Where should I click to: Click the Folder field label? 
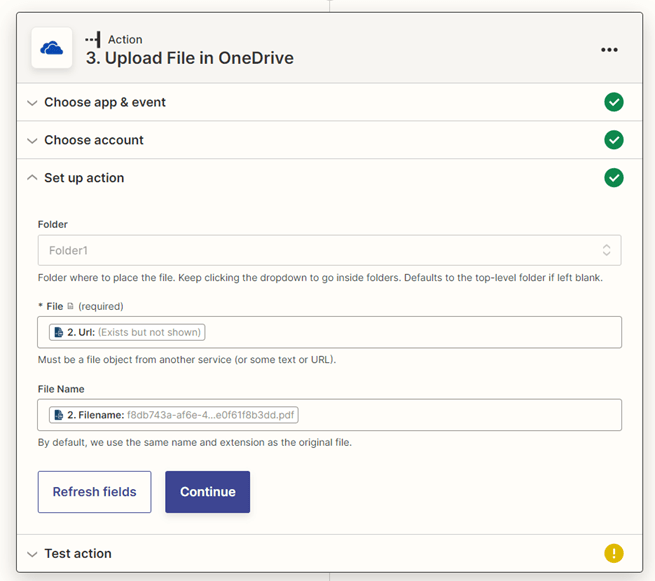point(53,224)
